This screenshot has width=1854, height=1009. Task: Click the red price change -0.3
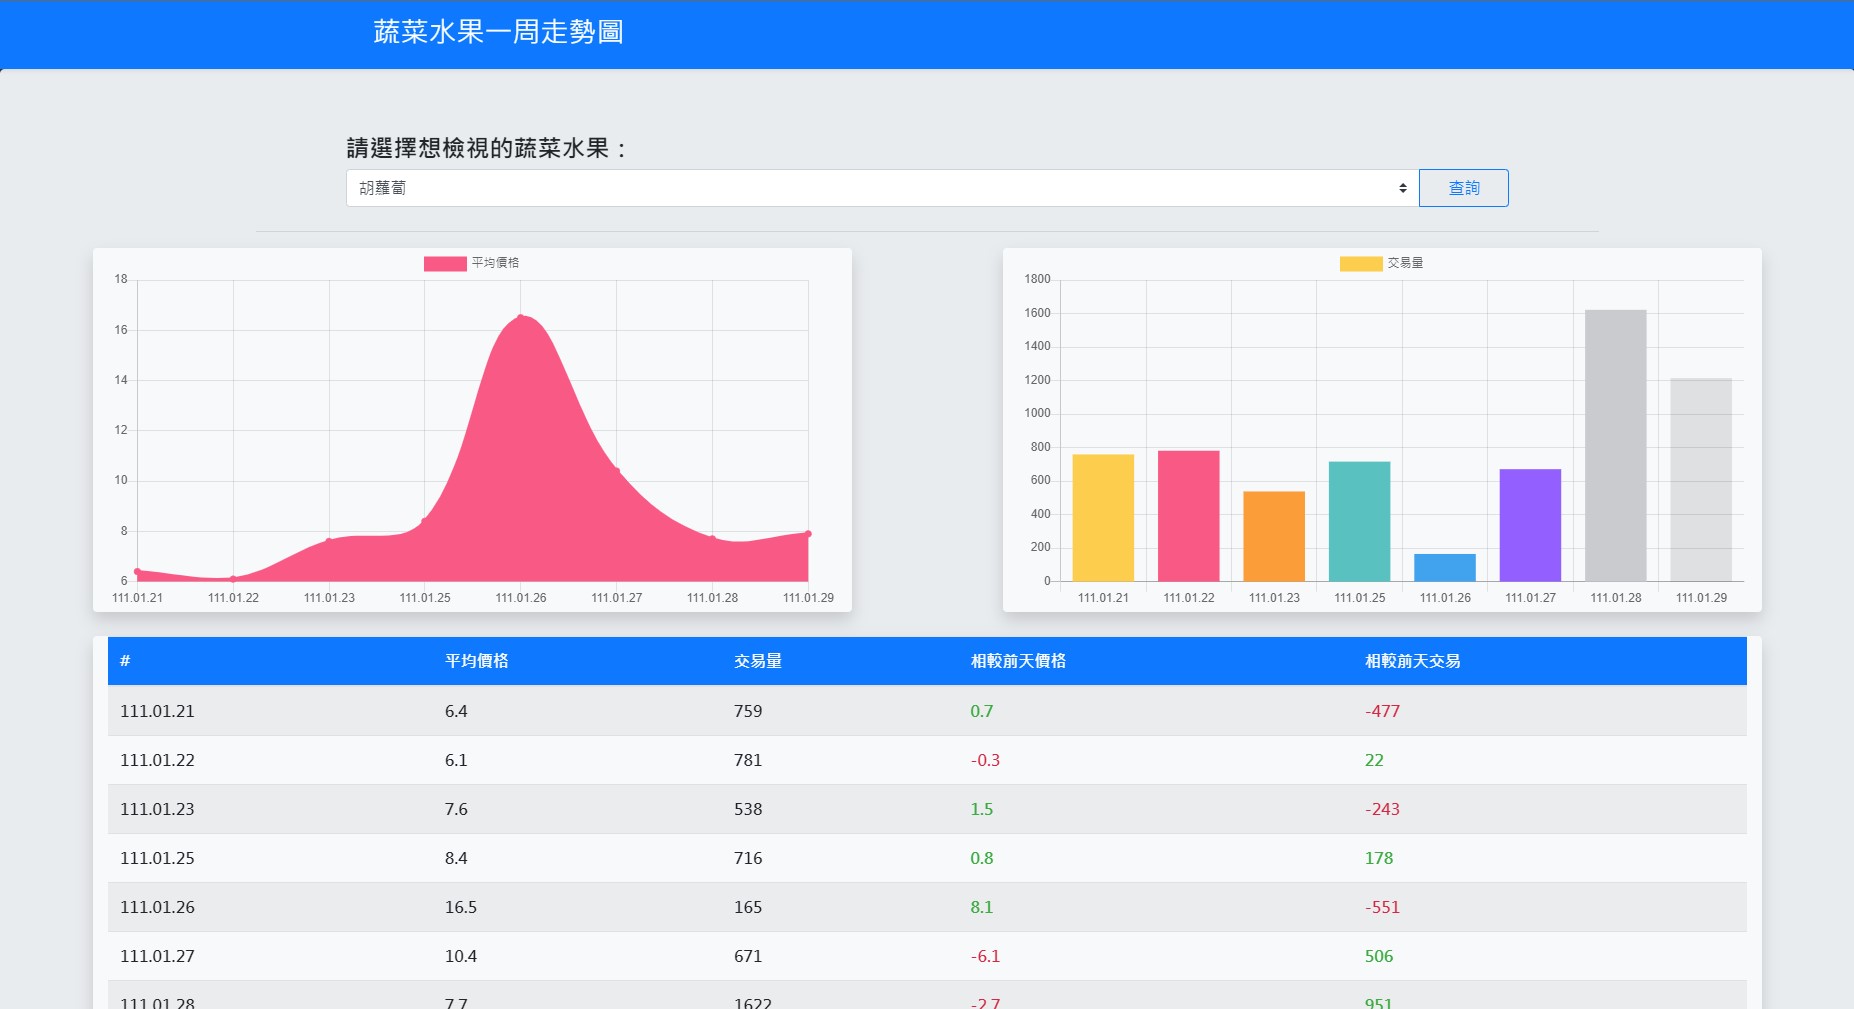tap(985, 760)
